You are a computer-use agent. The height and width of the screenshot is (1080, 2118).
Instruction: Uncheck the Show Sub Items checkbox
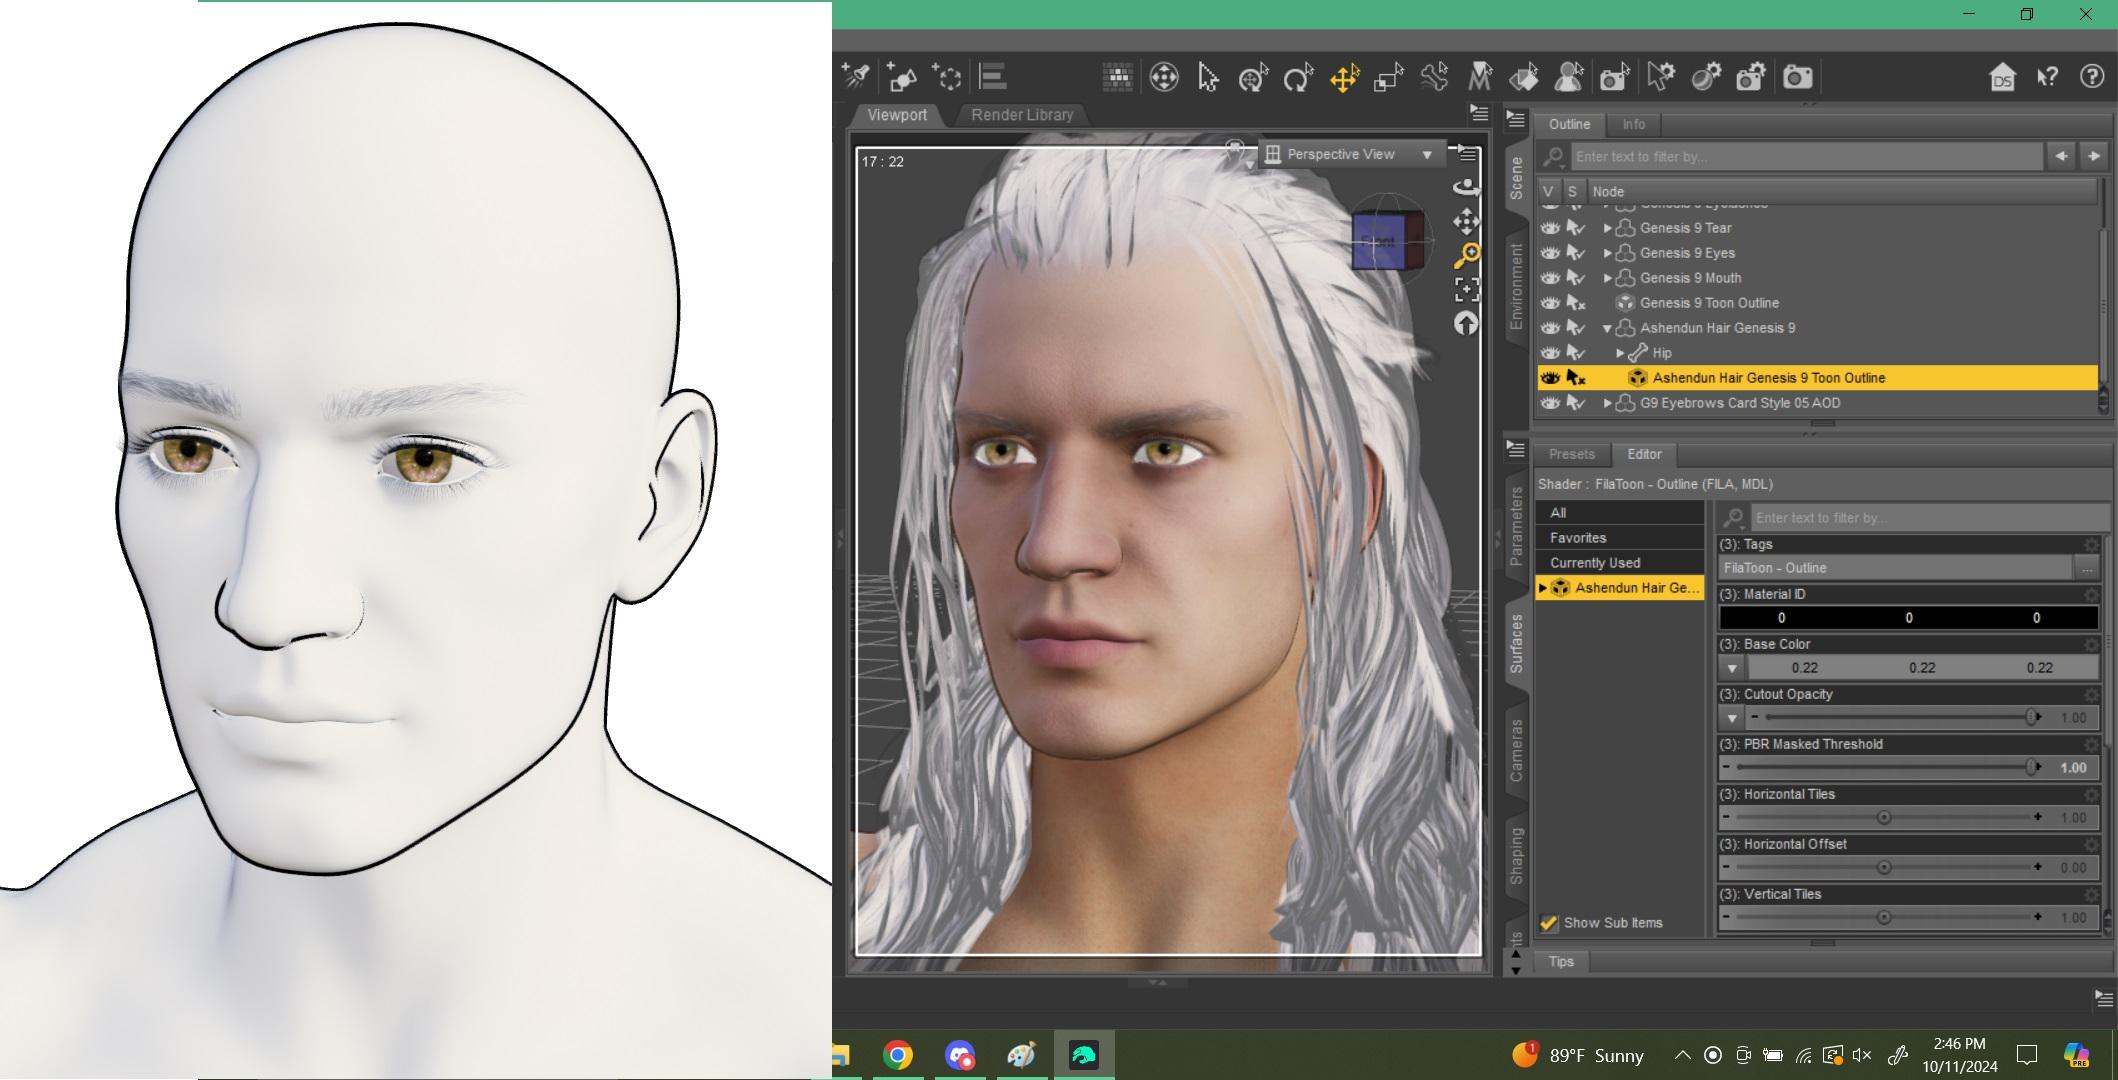pyautogui.click(x=1549, y=923)
